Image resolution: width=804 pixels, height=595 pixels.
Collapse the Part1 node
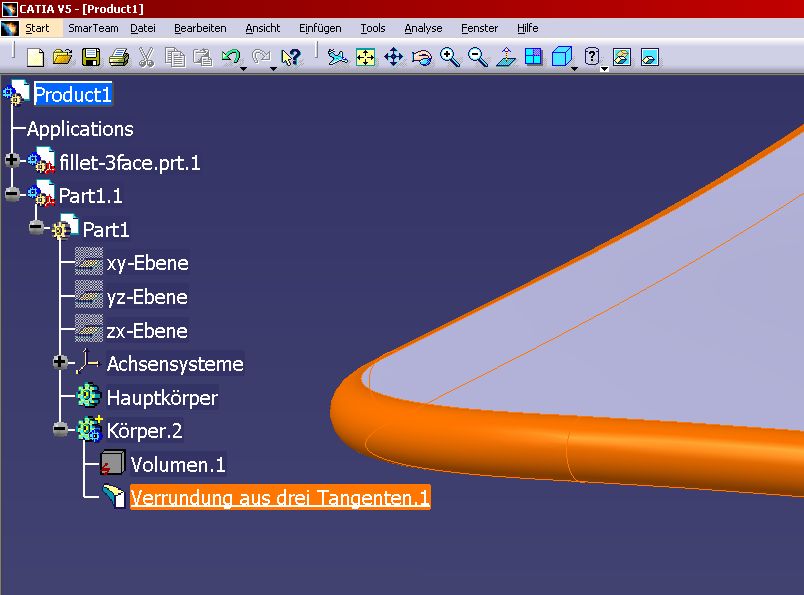click(36, 227)
